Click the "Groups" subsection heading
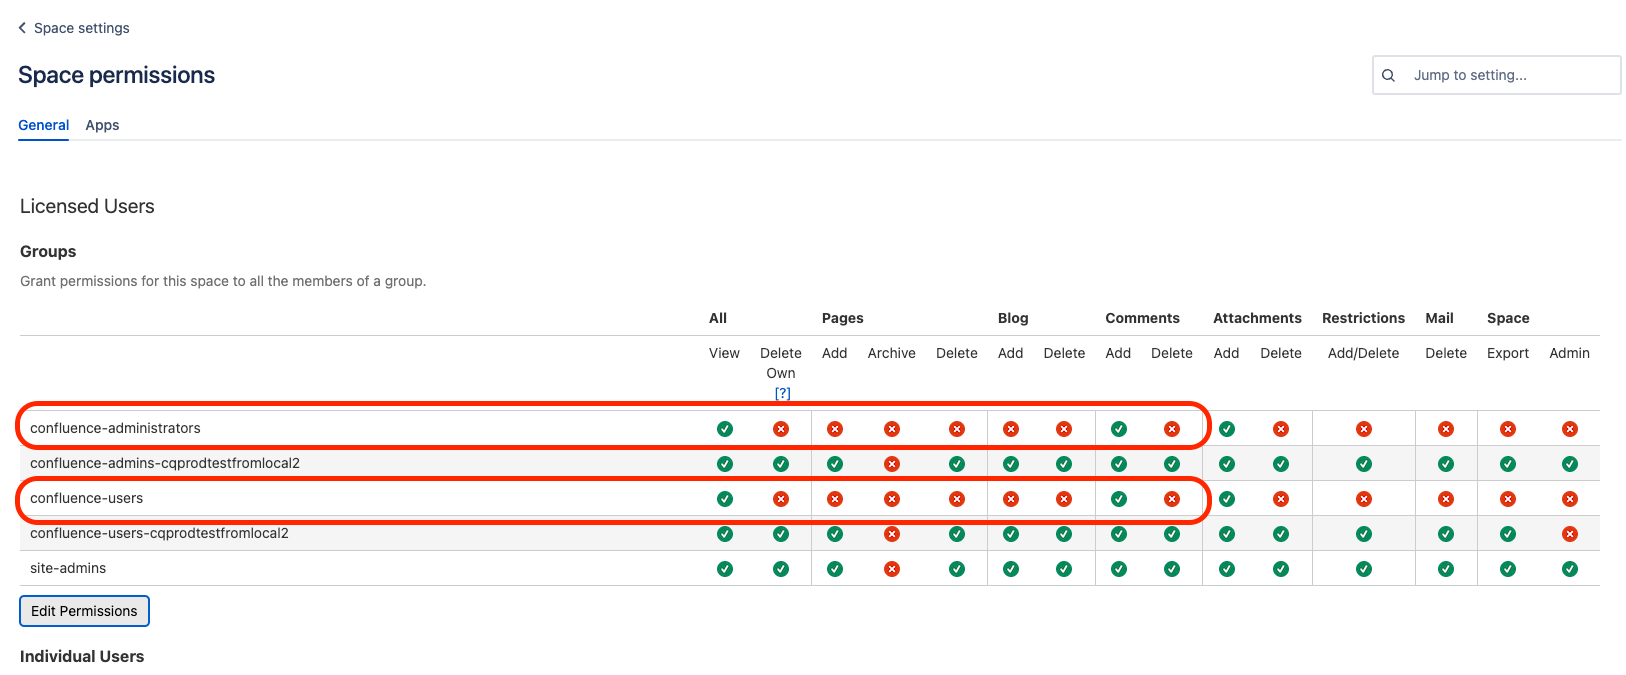1626x675 pixels. point(48,251)
